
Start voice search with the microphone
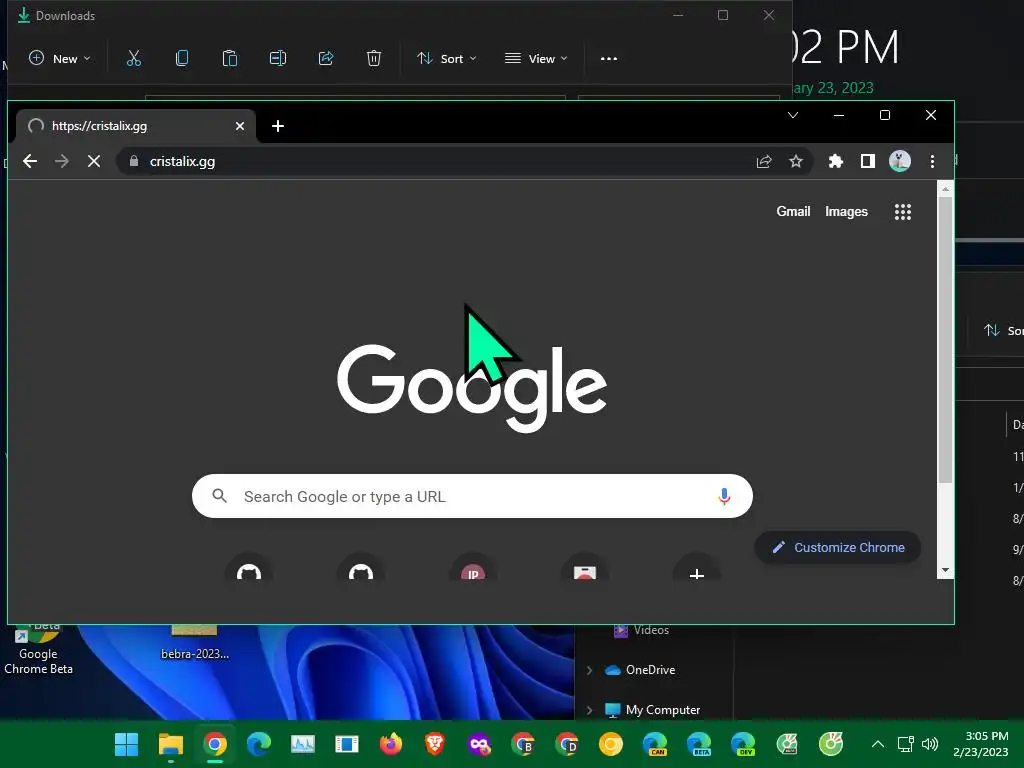[724, 496]
